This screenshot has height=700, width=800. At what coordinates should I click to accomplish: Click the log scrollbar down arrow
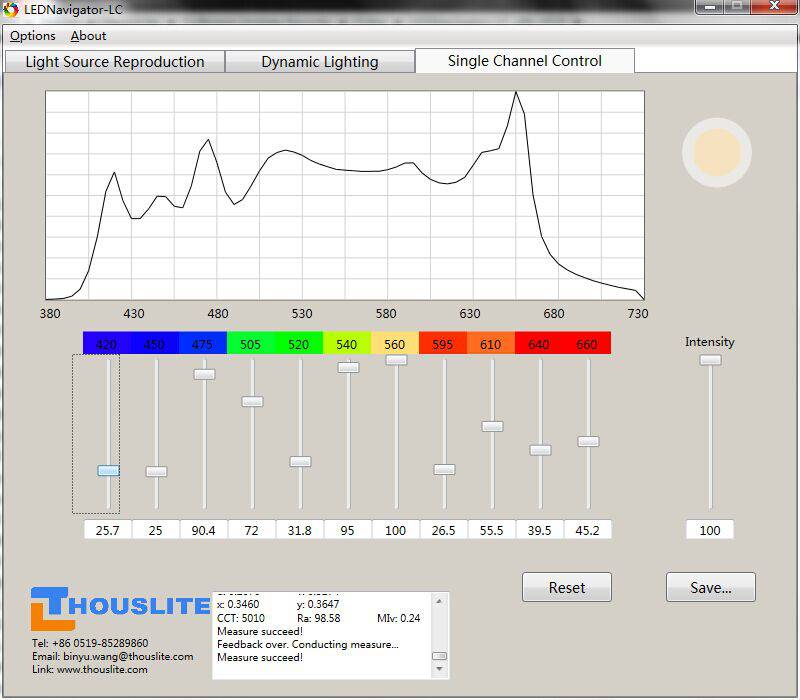(x=439, y=669)
